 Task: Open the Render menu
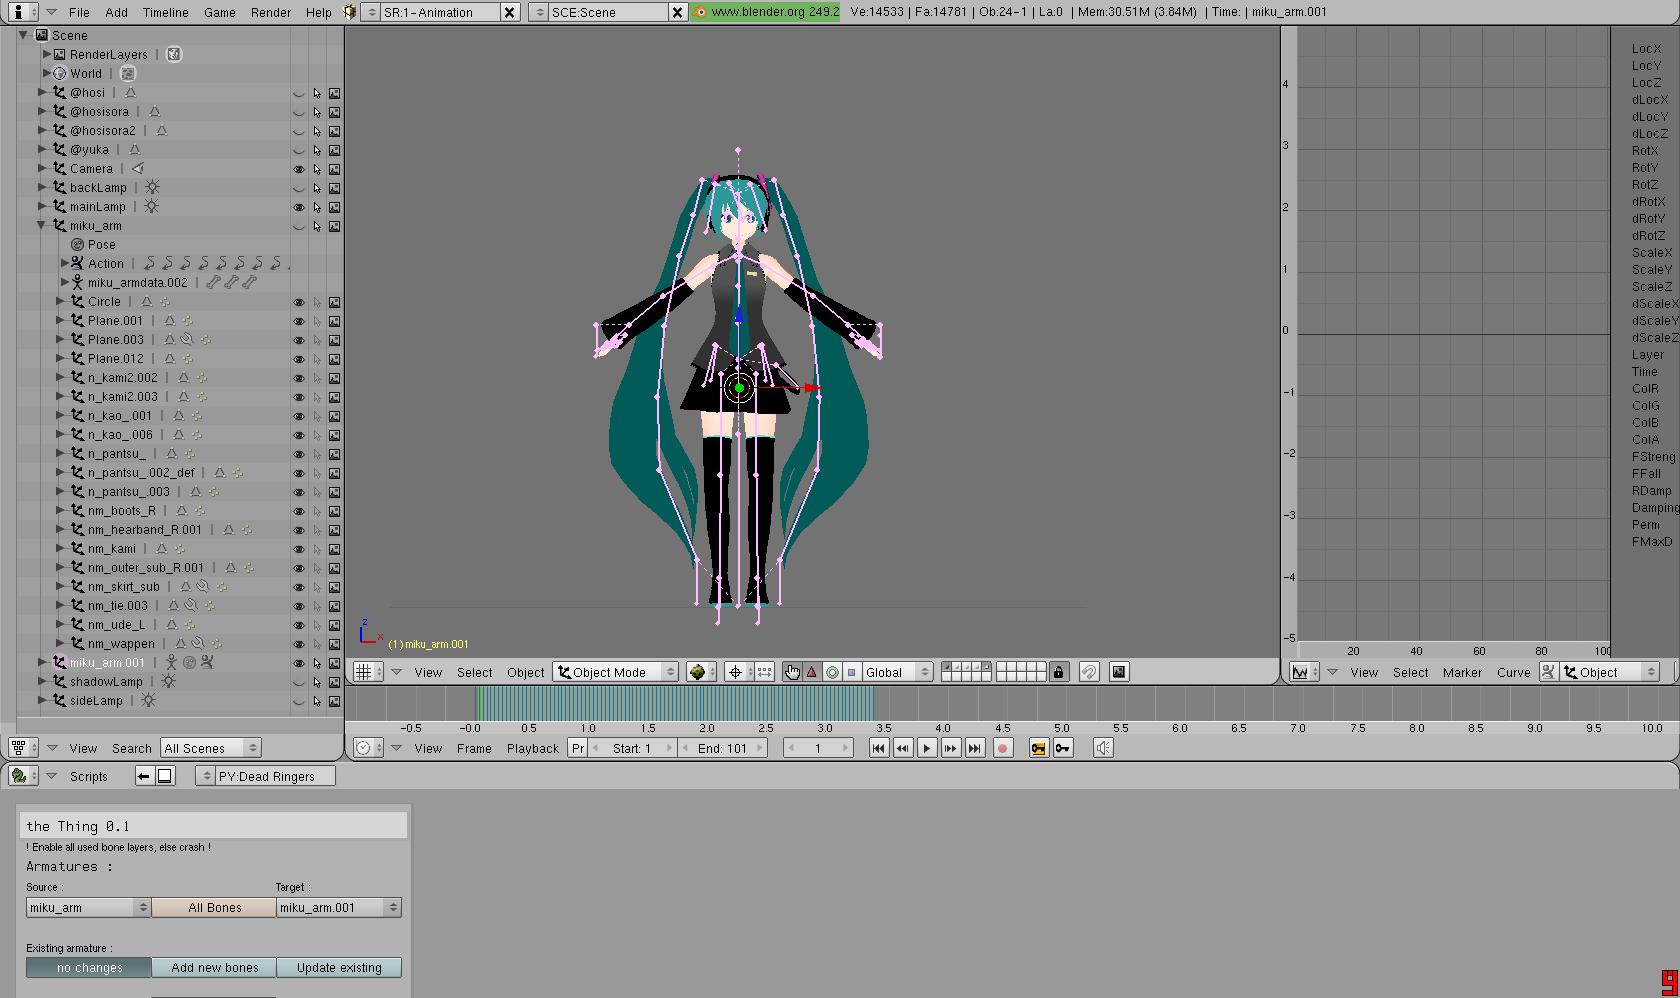(x=271, y=12)
